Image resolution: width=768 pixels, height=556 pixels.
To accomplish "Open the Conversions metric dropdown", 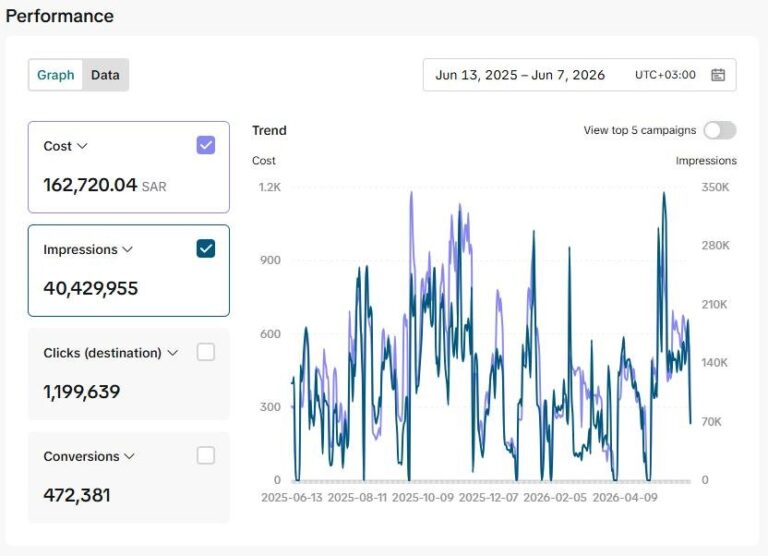I will [x=89, y=456].
